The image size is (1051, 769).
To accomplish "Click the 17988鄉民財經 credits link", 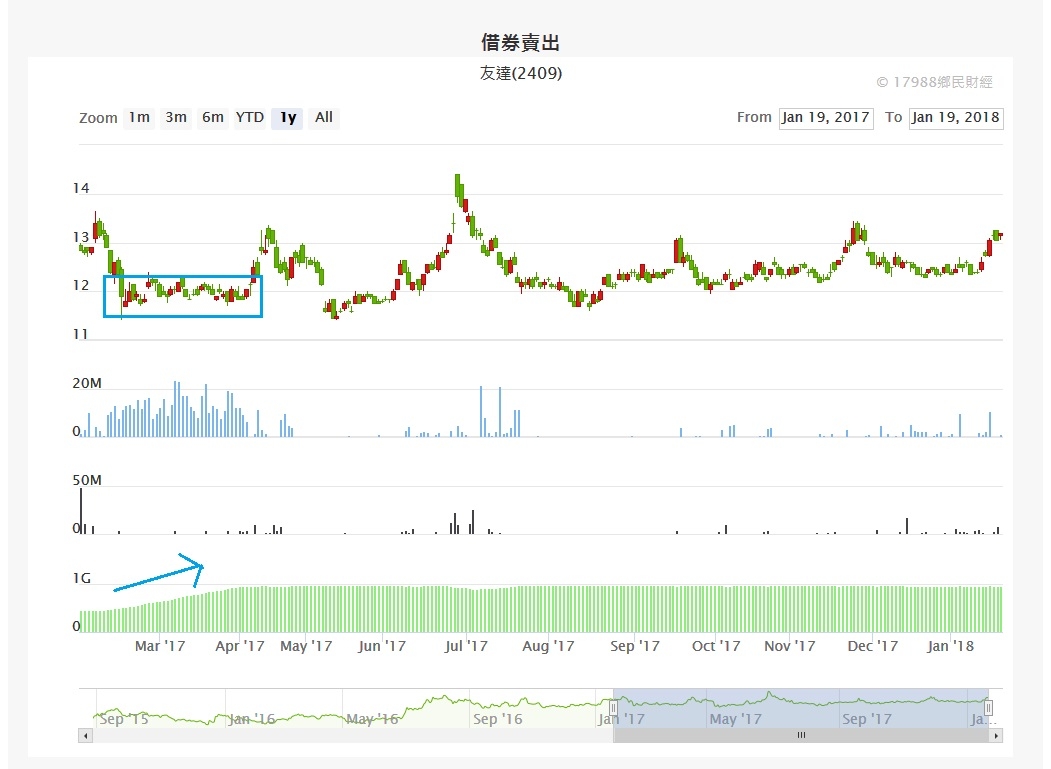I will pos(934,82).
